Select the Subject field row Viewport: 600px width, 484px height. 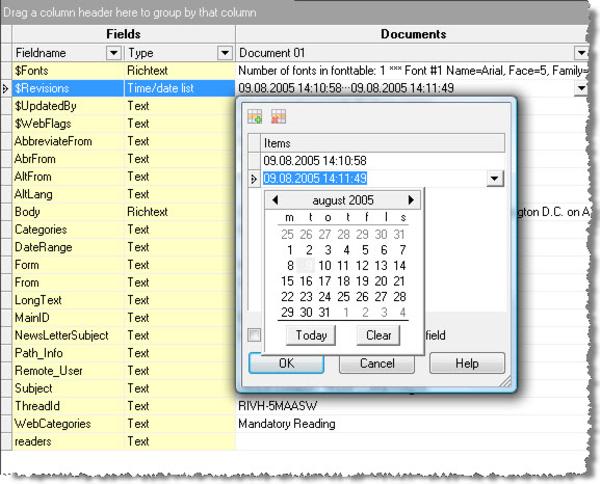(67, 388)
